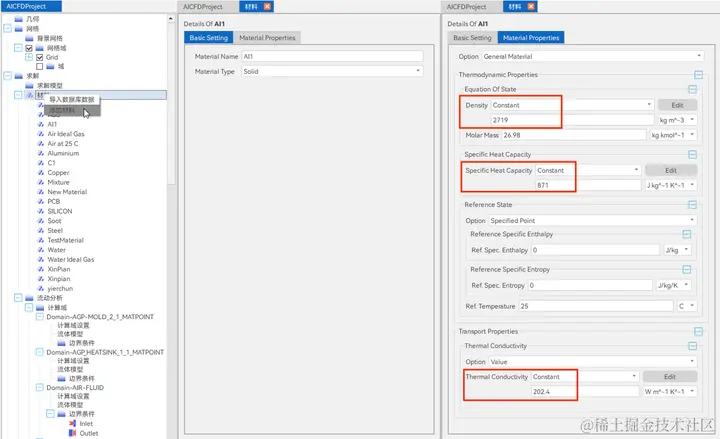Collapse the Thermodynamic Properties section
The height and width of the screenshot is (439, 720).
click(x=698, y=75)
